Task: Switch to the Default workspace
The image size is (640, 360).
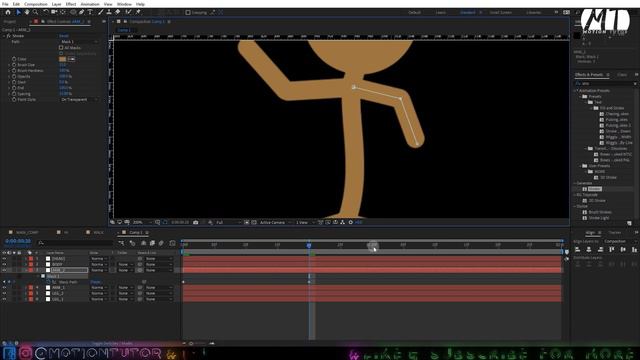Action: coord(414,13)
